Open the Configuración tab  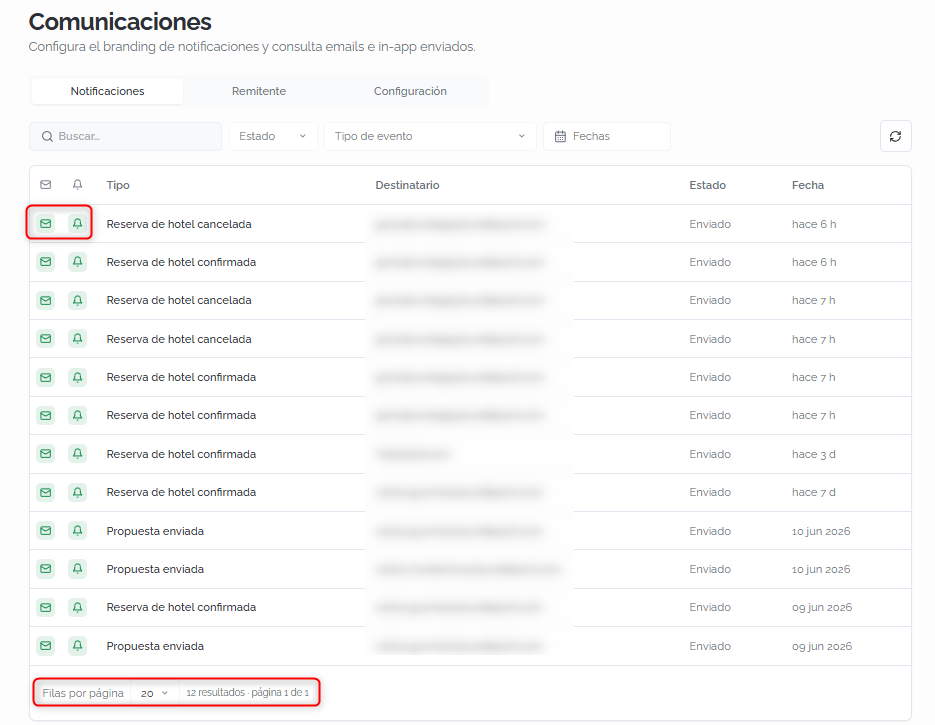click(410, 91)
